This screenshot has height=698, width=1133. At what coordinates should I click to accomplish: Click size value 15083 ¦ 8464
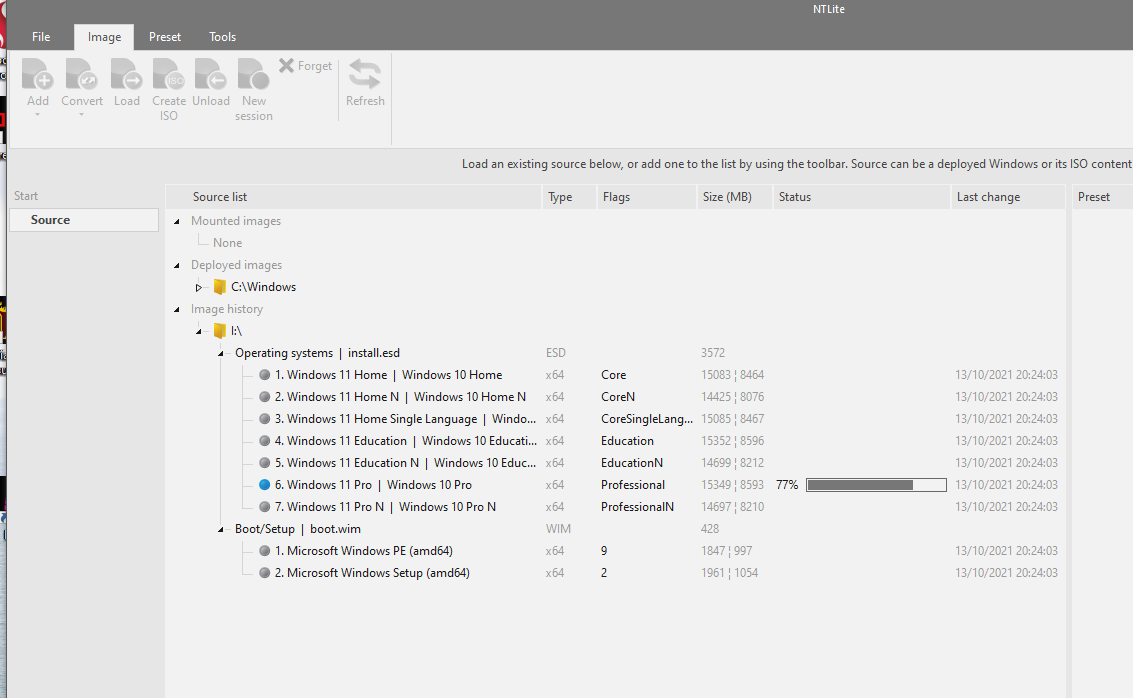click(733, 375)
